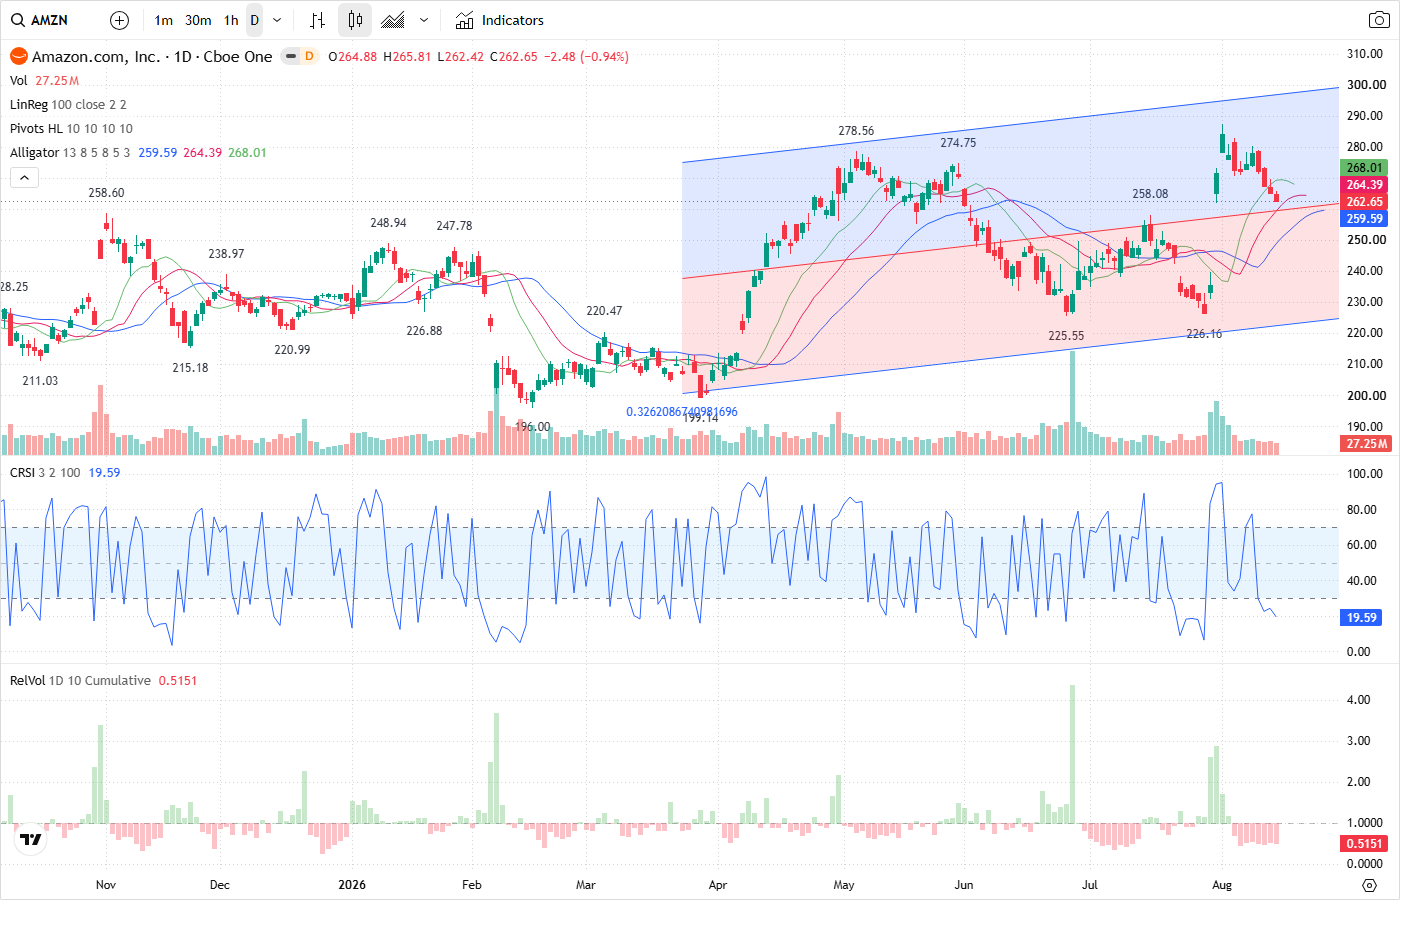This screenshot has width=1420, height=950.
Task: Click the 2026 time axis label
Action: [352, 885]
